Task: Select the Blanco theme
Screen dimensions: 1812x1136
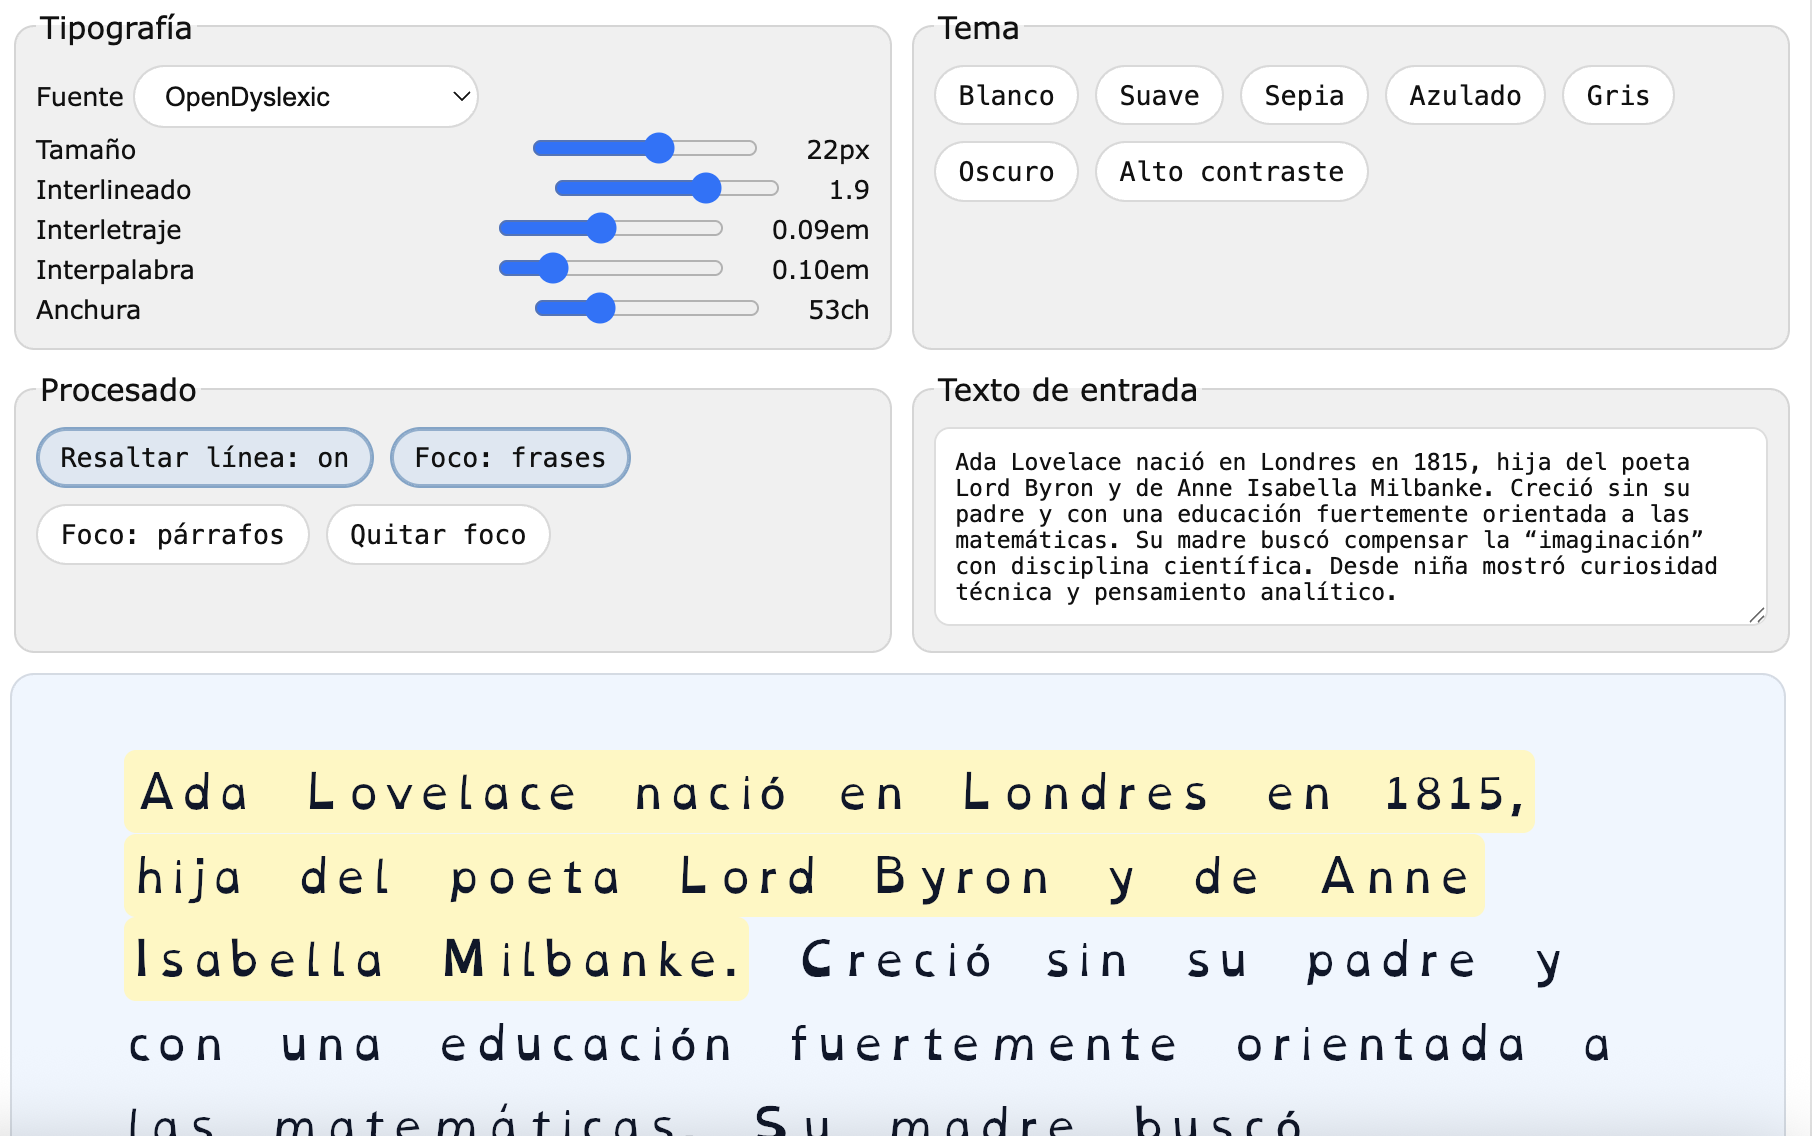Action: (1006, 96)
